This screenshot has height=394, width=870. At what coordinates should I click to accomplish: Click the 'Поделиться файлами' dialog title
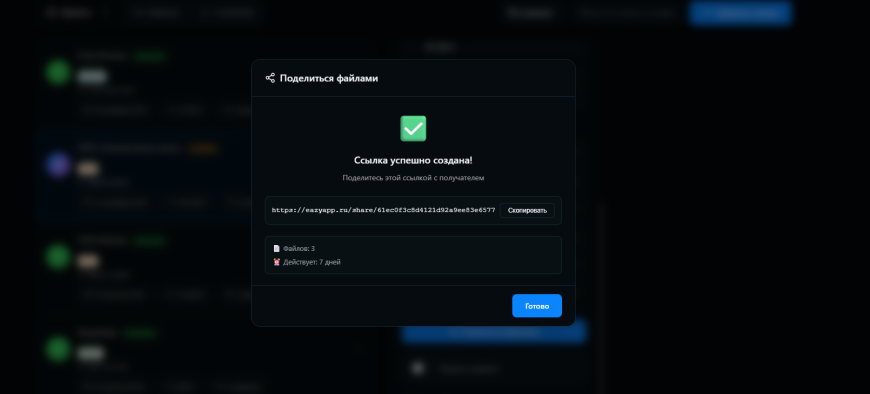329,78
